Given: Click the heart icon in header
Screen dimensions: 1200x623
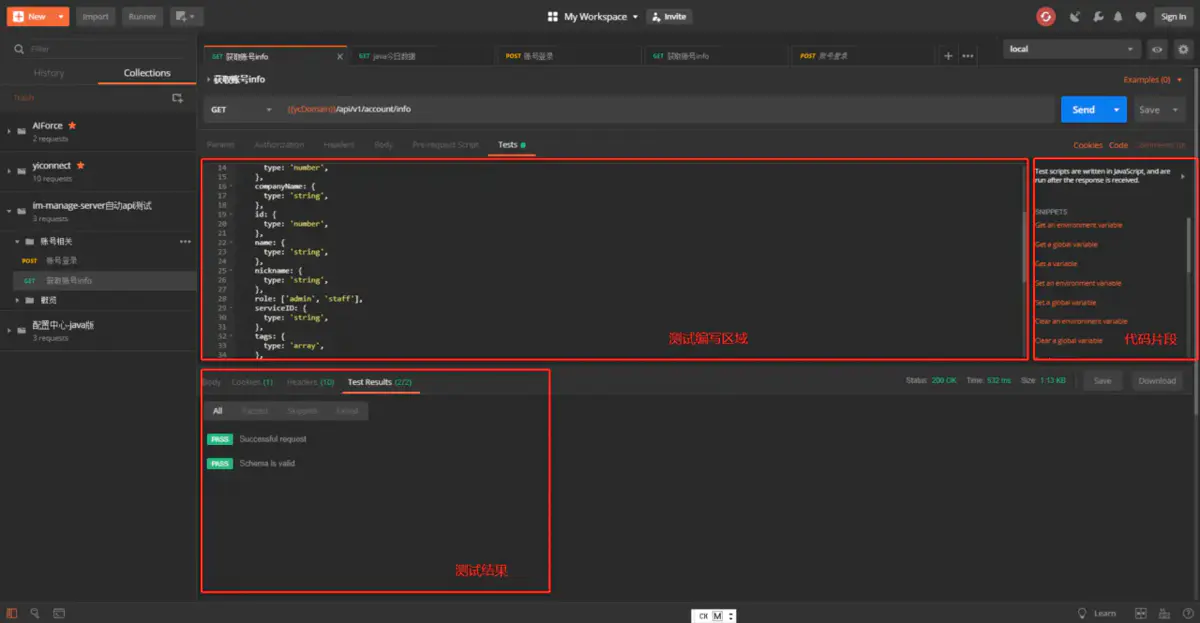Looking at the screenshot, I should coord(1140,16).
